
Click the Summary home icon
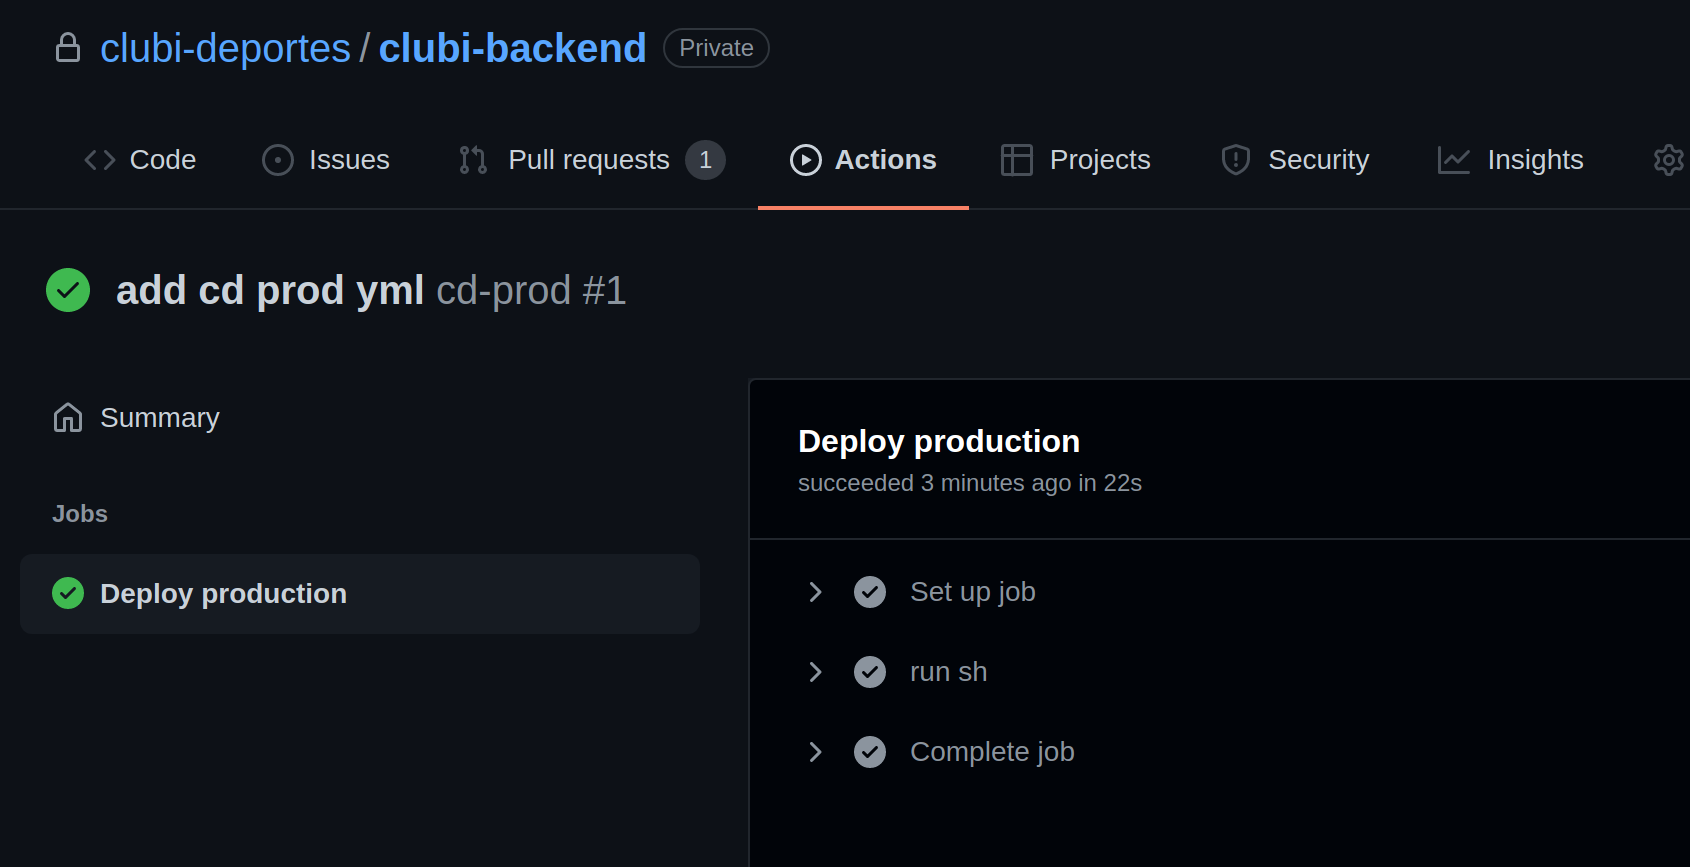68,418
